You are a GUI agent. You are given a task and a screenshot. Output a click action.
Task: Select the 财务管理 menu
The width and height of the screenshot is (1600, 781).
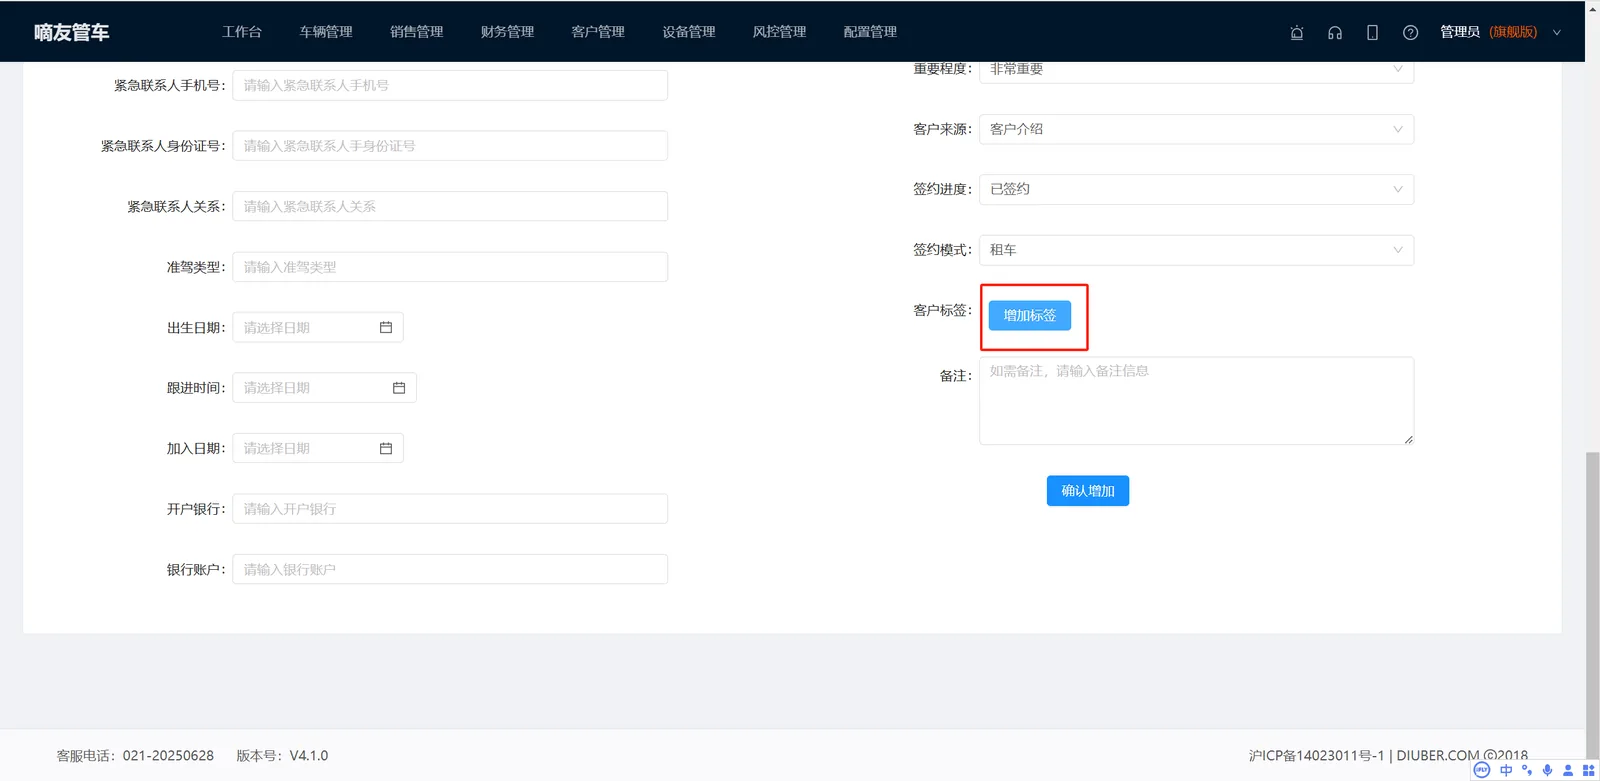coord(508,32)
